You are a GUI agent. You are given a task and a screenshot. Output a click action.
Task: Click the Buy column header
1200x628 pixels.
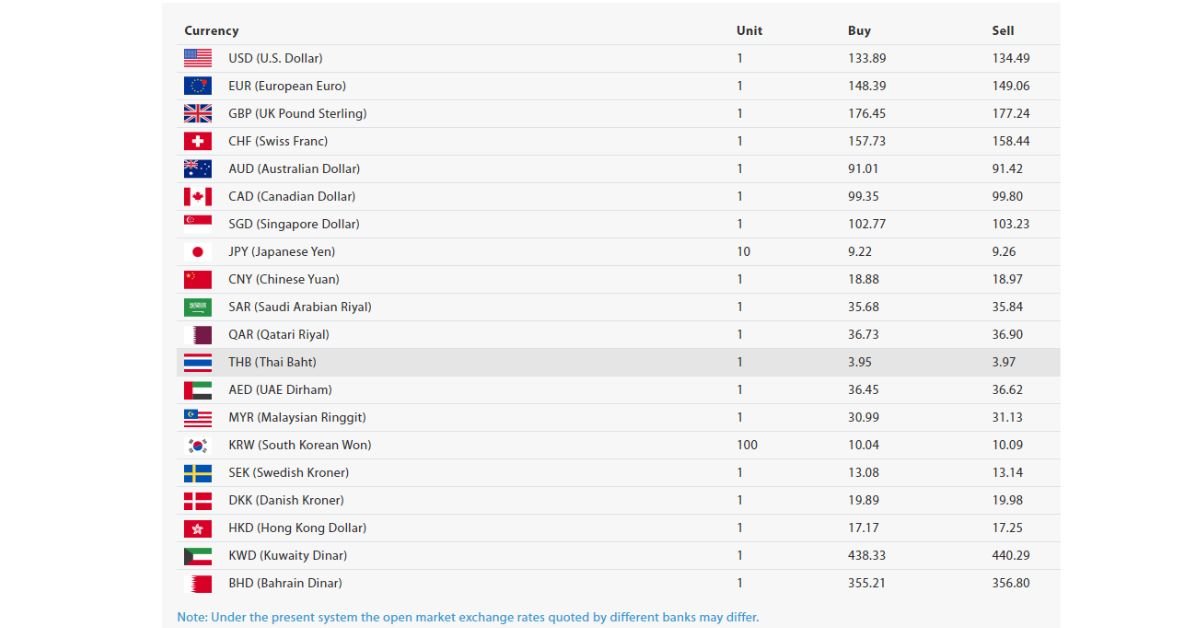point(859,31)
